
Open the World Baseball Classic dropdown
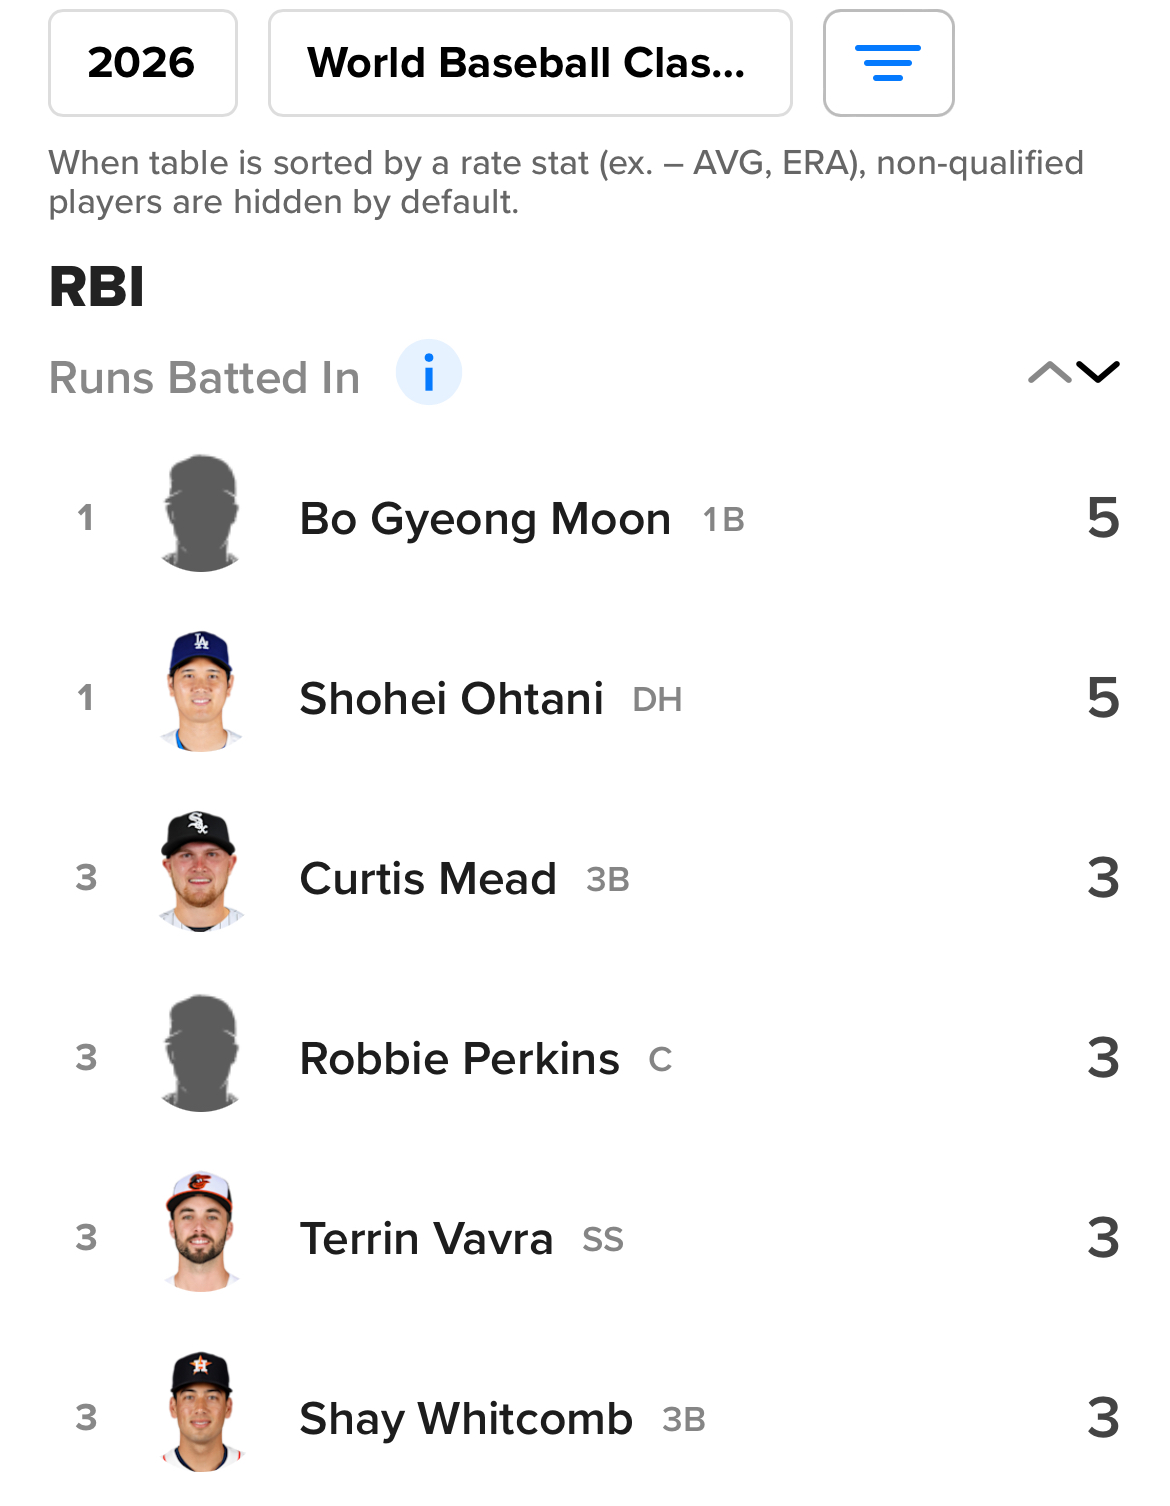tap(529, 63)
